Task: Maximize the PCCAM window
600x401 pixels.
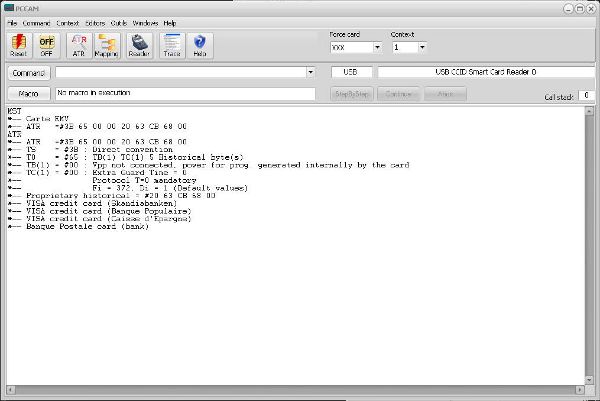Action: click(x=580, y=8)
